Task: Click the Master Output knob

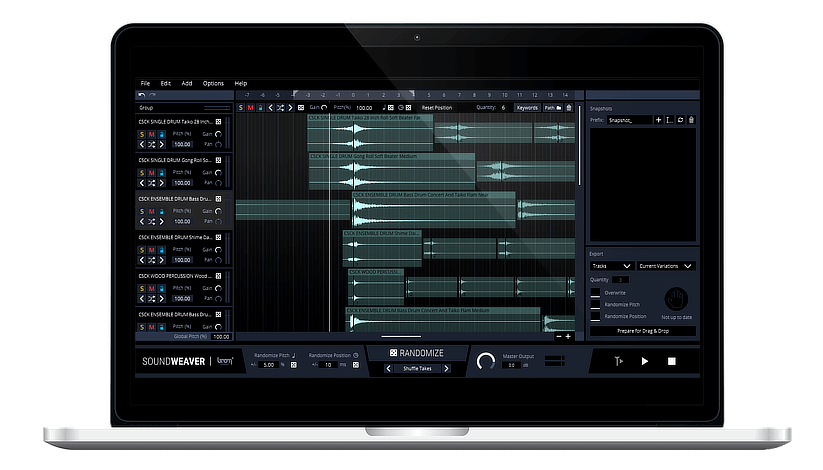Action: tap(486, 361)
